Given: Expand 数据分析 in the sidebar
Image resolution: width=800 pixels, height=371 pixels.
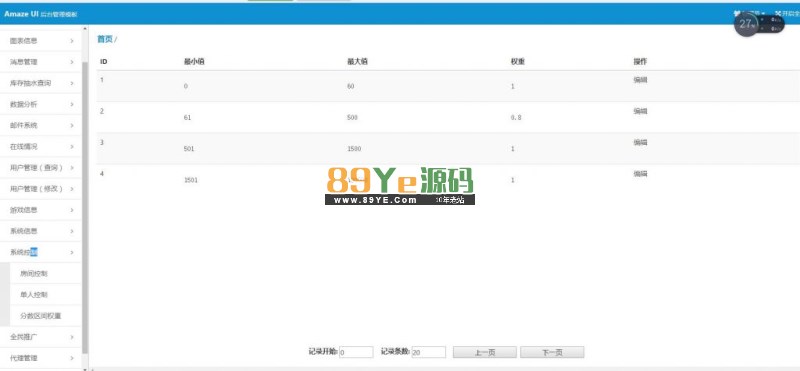Looking at the screenshot, I should click(x=41, y=104).
